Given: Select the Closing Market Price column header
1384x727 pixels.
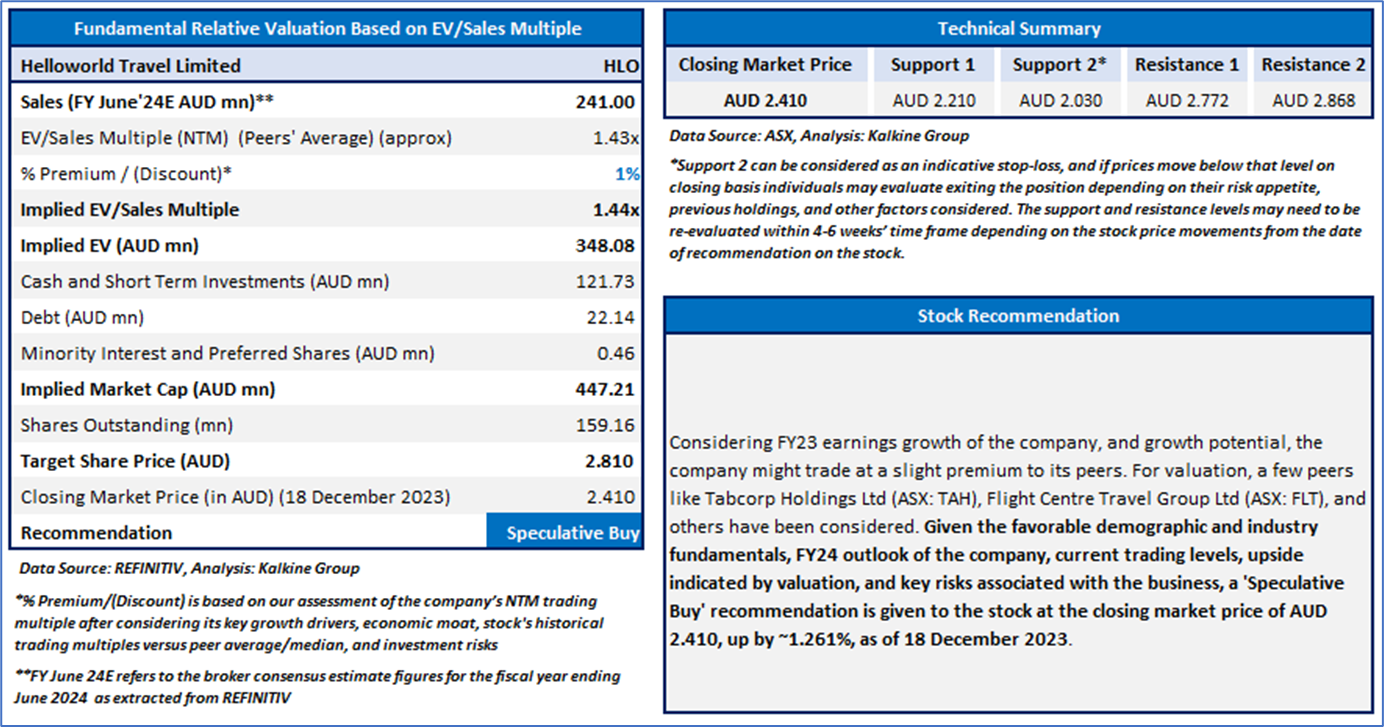Looking at the screenshot, I should point(765,65).
